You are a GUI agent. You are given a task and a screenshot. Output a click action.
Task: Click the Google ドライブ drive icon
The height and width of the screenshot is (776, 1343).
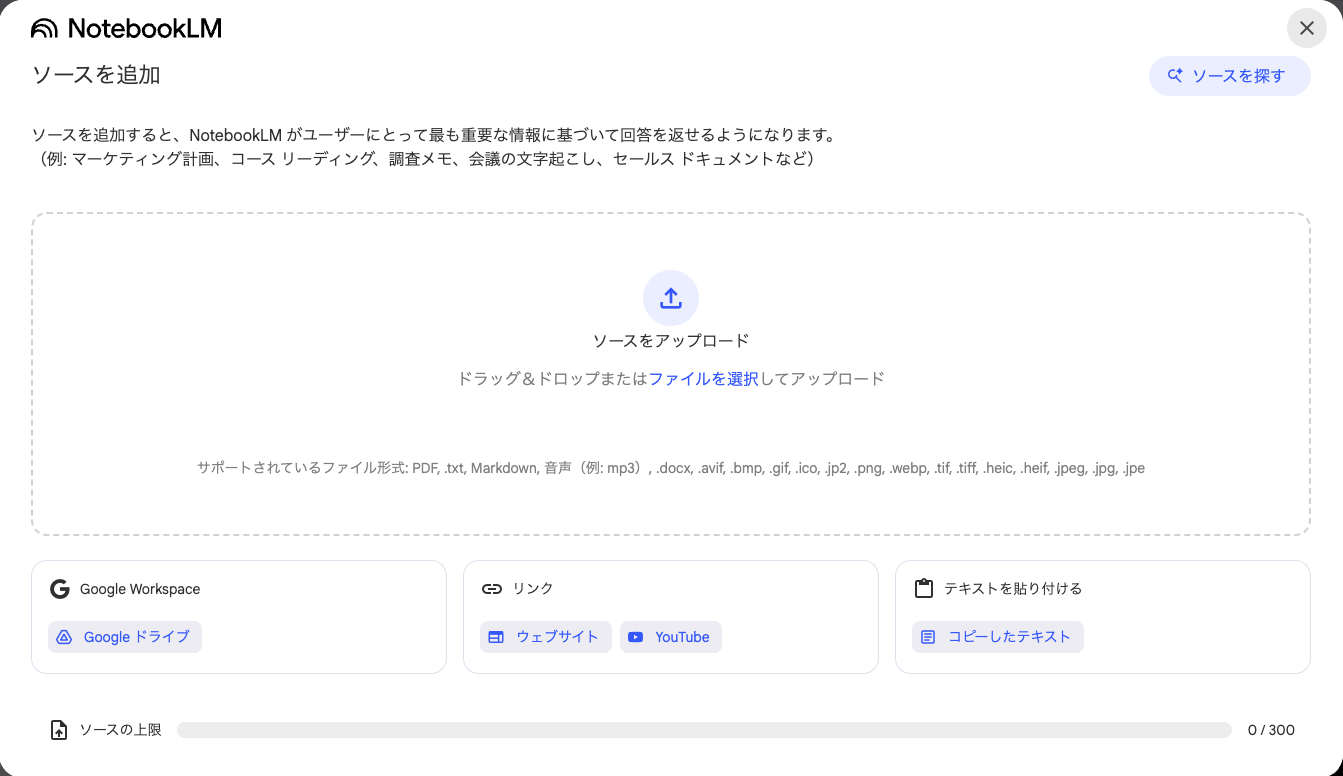pos(64,637)
